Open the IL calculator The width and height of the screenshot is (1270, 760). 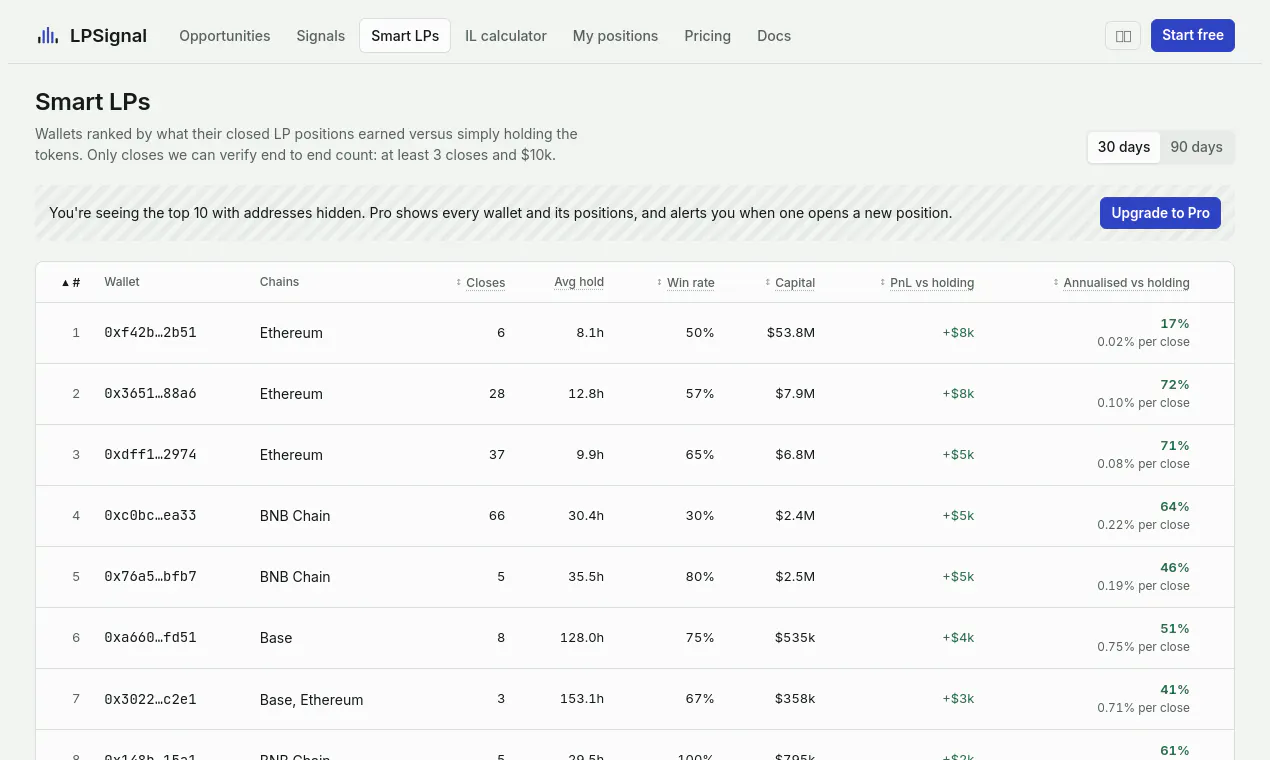[506, 36]
